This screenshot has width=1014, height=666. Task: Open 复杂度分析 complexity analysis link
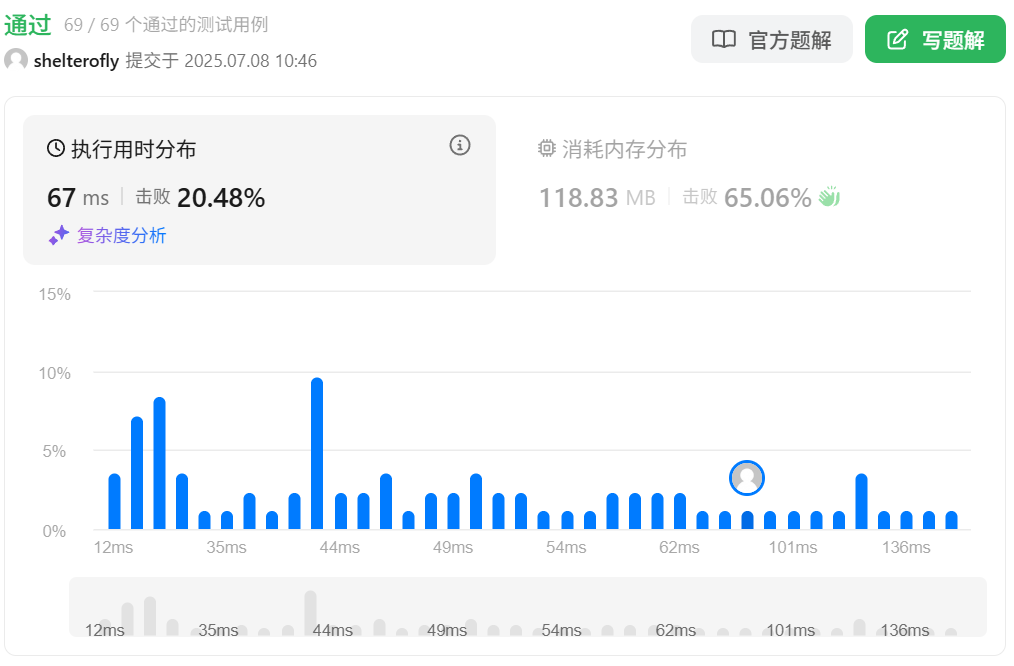[x=122, y=235]
